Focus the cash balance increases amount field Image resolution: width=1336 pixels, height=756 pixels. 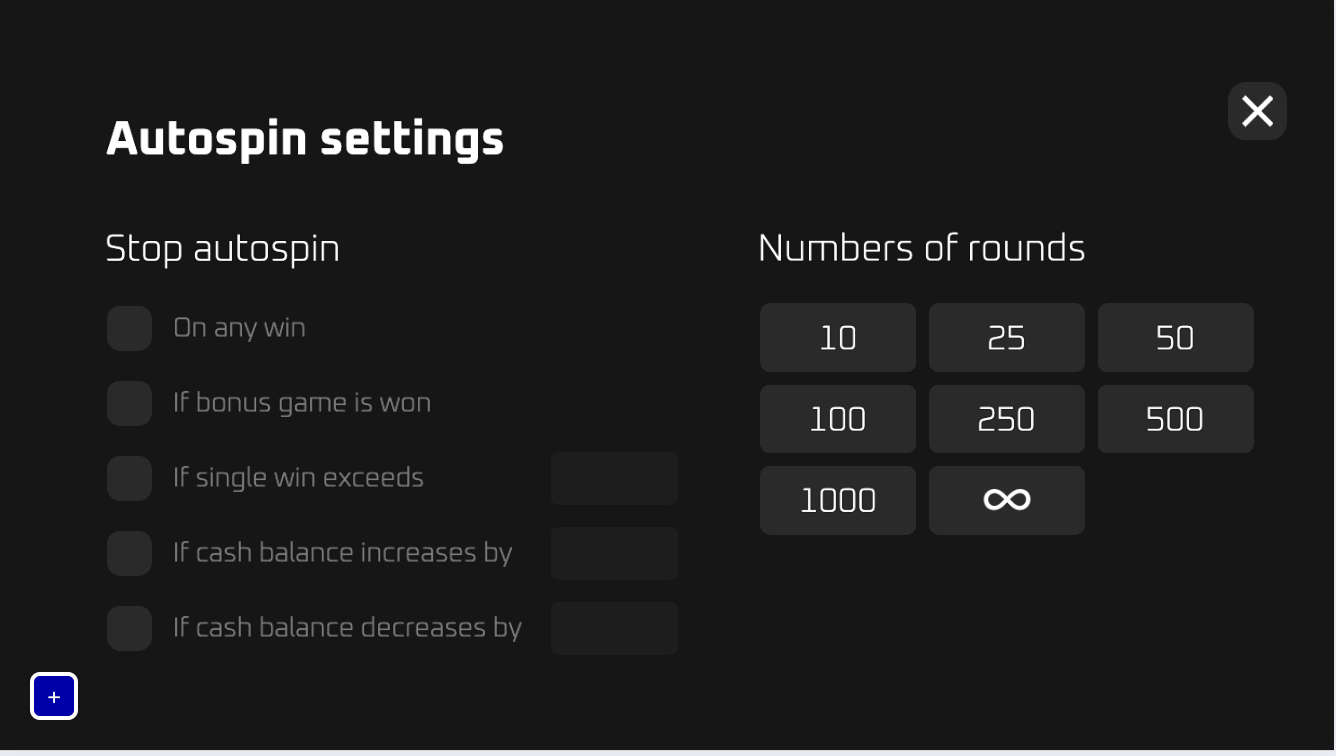[x=614, y=554]
